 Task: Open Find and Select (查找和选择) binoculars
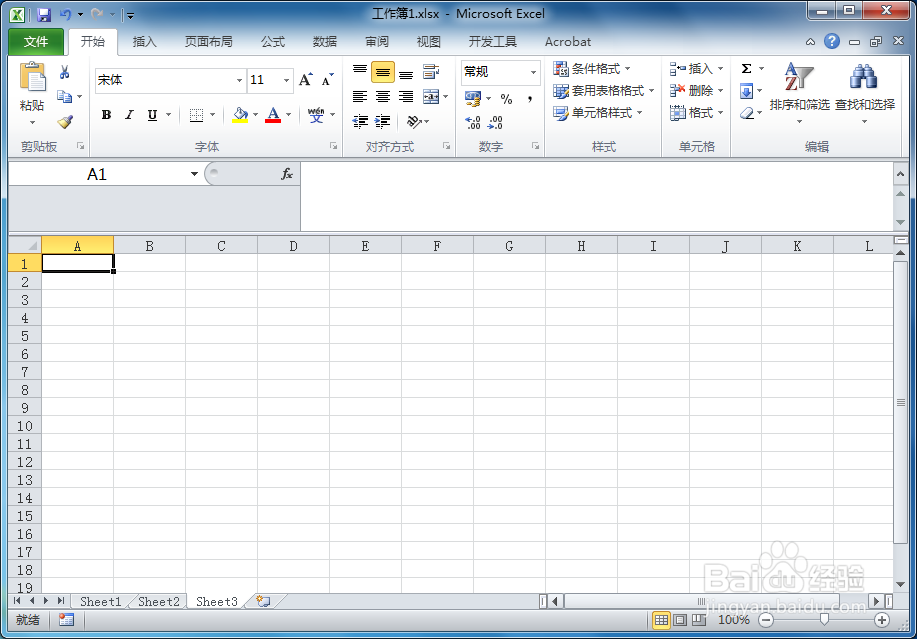[x=864, y=92]
